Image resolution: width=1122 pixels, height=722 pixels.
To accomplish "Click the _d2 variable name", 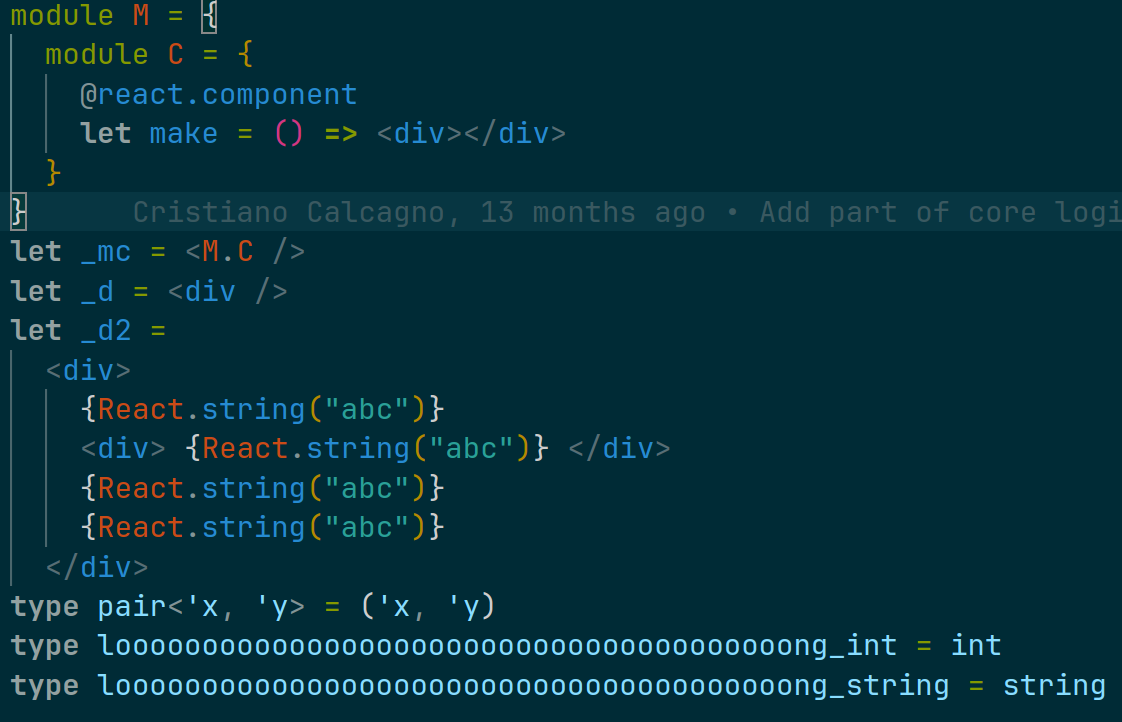I will pyautogui.click(x=106, y=331).
